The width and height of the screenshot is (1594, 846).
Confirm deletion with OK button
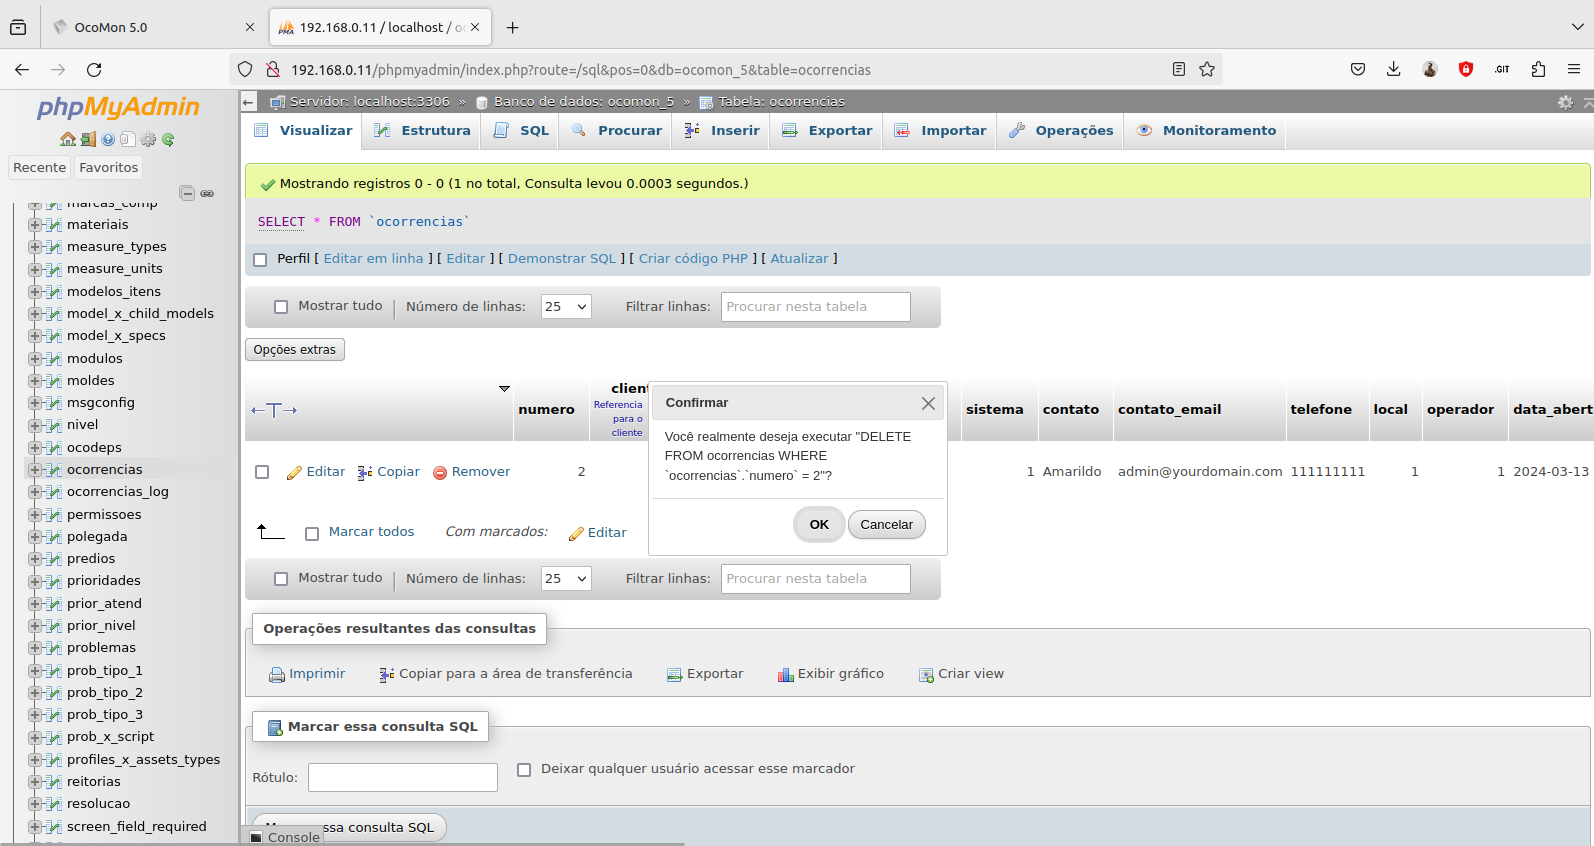click(x=819, y=525)
